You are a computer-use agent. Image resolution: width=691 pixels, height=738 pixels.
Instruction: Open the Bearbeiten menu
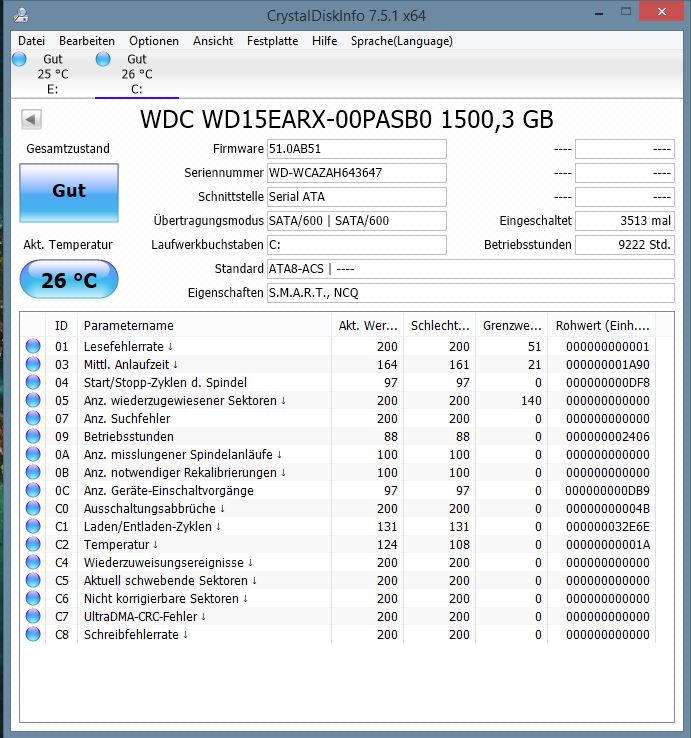tap(87, 41)
